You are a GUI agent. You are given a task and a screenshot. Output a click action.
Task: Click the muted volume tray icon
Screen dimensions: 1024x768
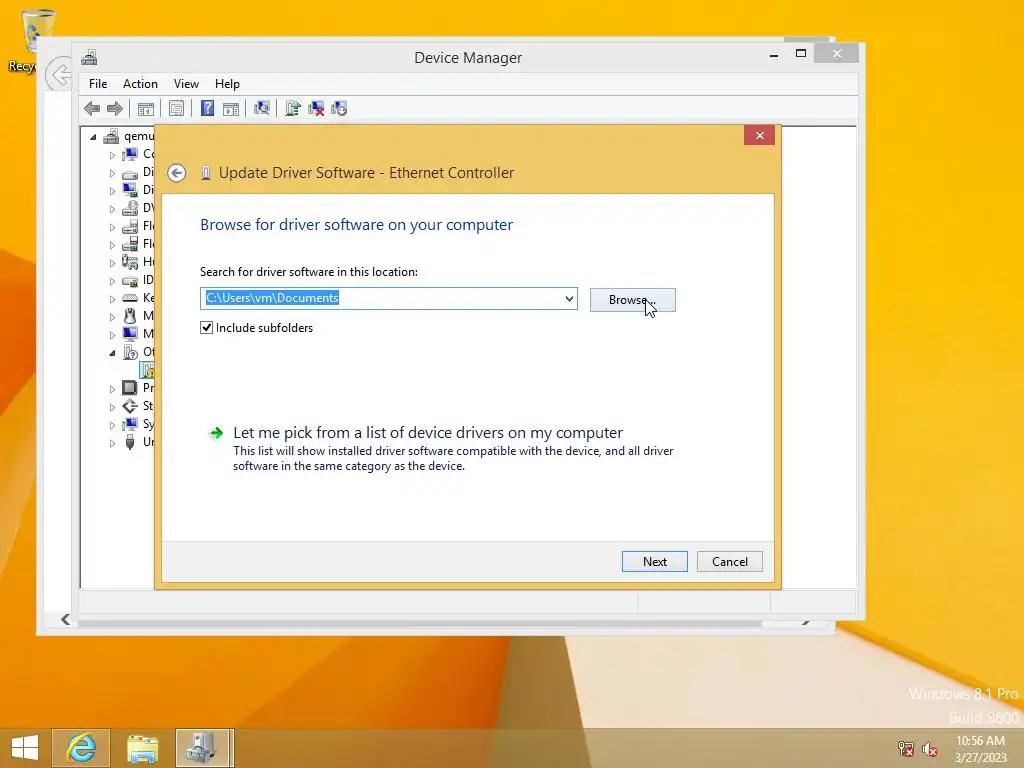pos(930,749)
